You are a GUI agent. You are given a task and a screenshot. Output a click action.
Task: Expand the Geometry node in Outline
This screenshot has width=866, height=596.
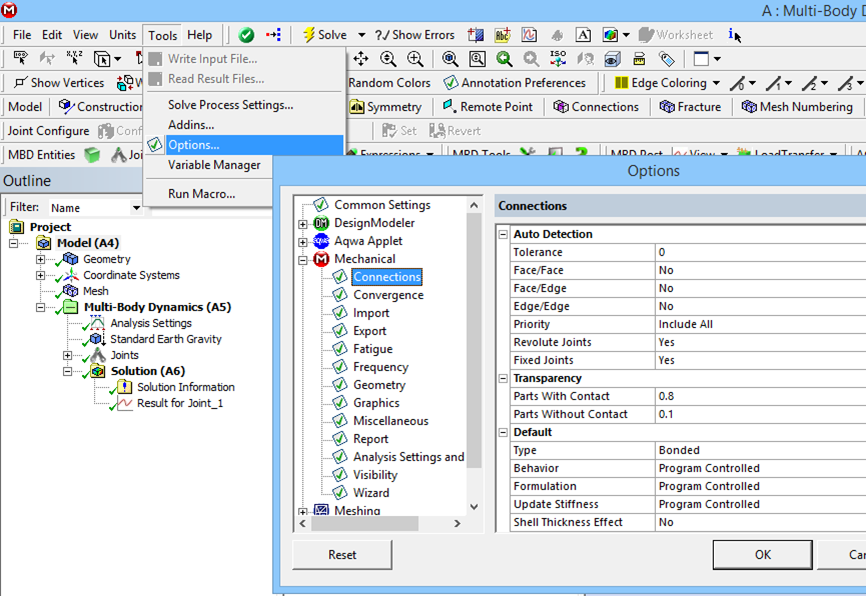pyautogui.click(x=40, y=259)
